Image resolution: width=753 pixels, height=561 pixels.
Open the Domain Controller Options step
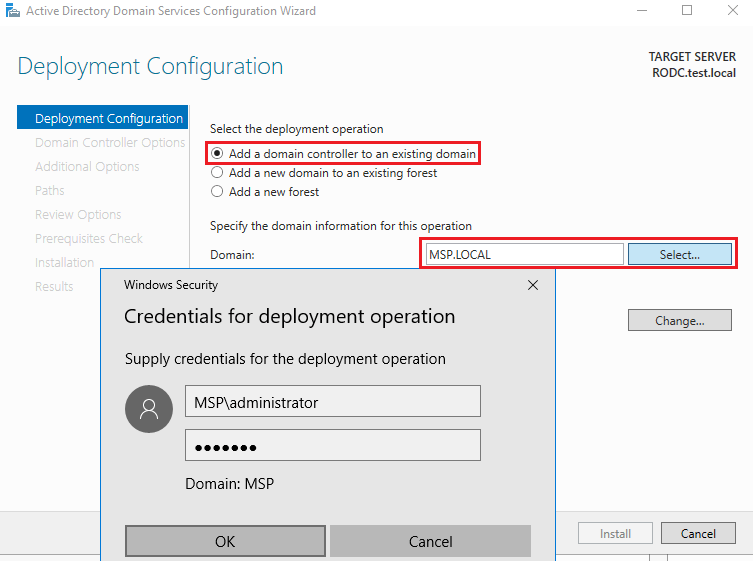coord(110,143)
